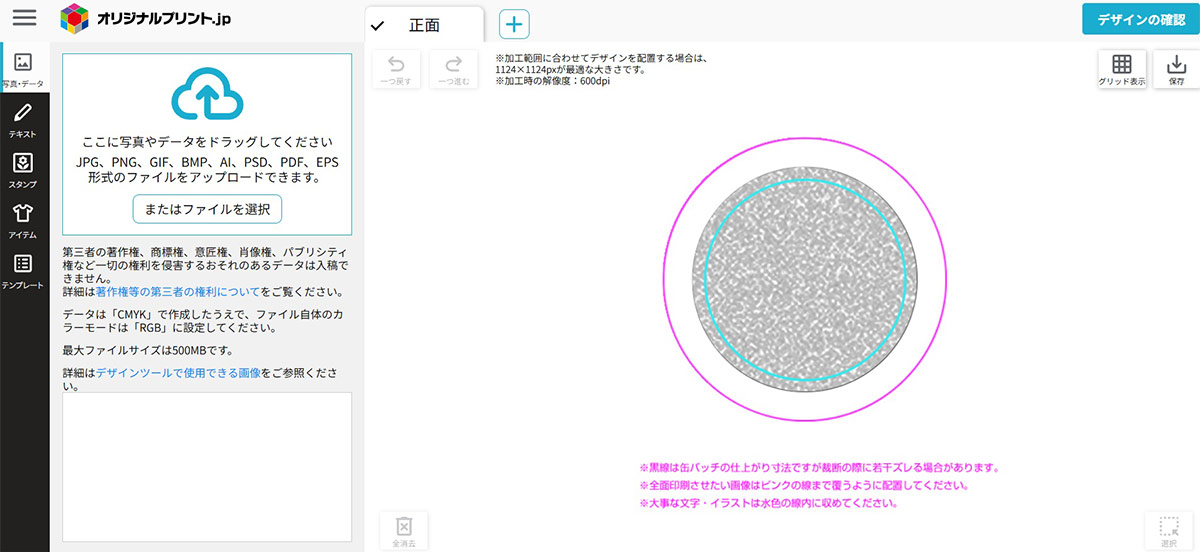Click デザインの確認 button
The image size is (1200, 552).
click(x=1141, y=19)
